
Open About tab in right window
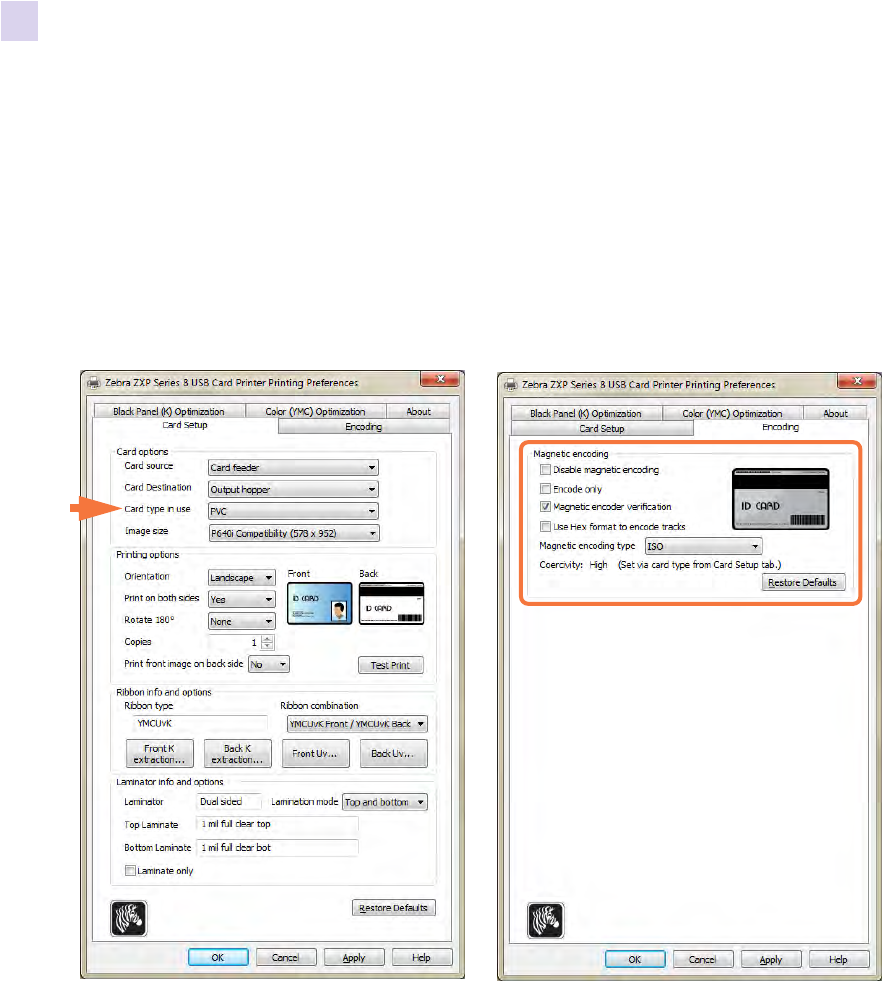coord(835,414)
